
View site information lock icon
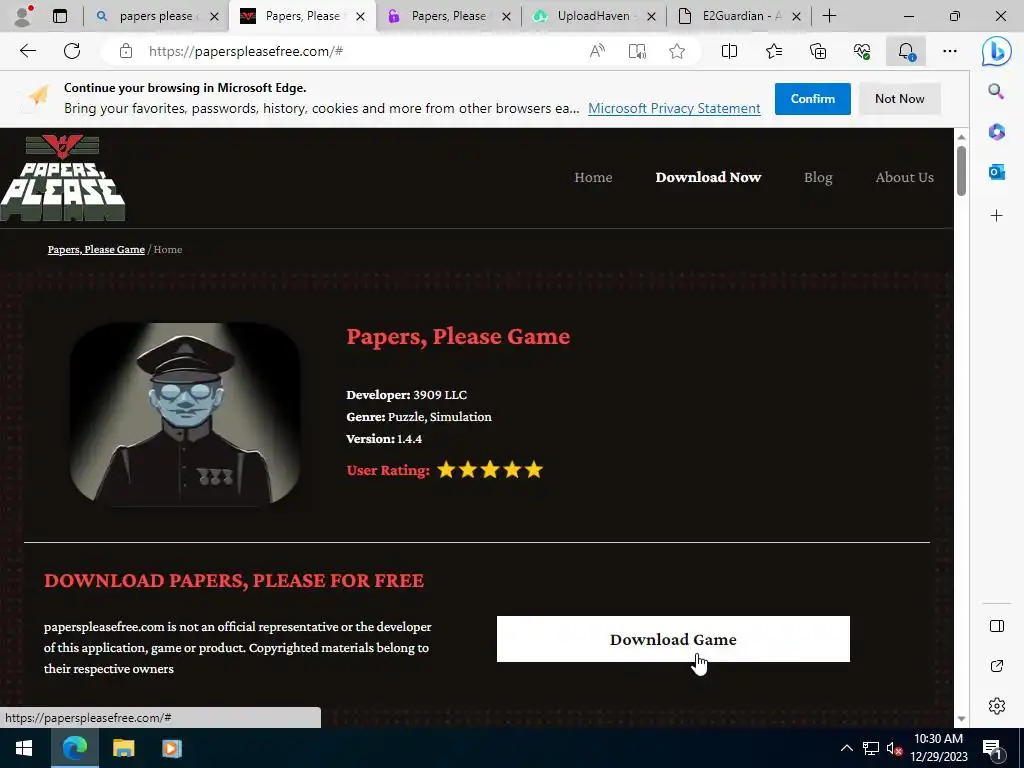(x=126, y=51)
